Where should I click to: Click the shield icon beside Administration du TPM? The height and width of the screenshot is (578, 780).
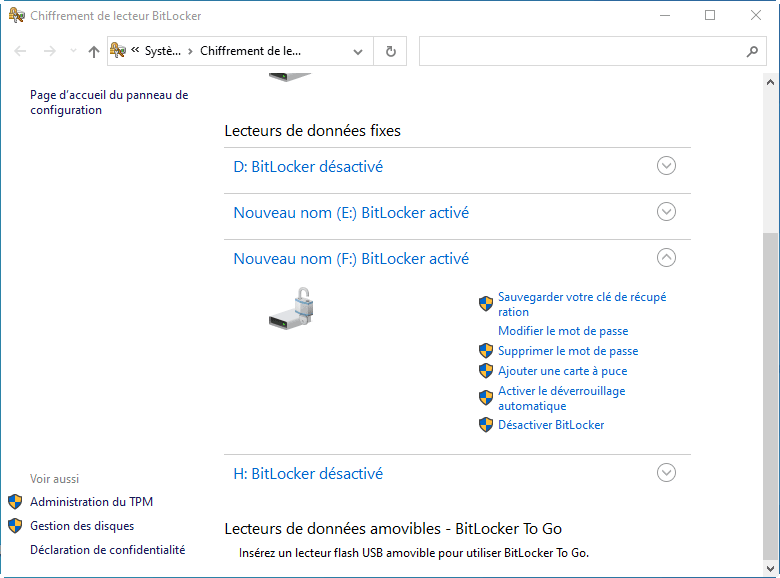15,502
